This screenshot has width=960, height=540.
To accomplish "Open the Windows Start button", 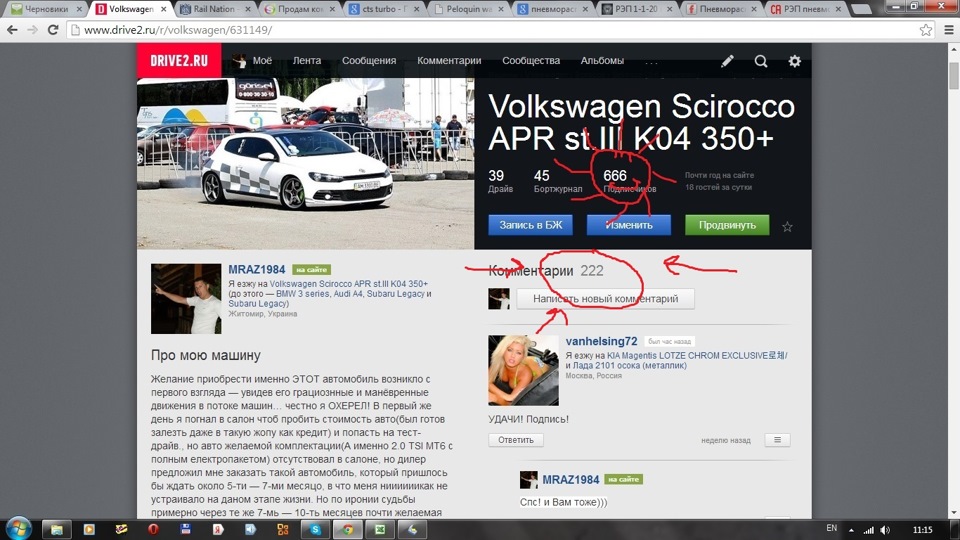I will point(18,529).
